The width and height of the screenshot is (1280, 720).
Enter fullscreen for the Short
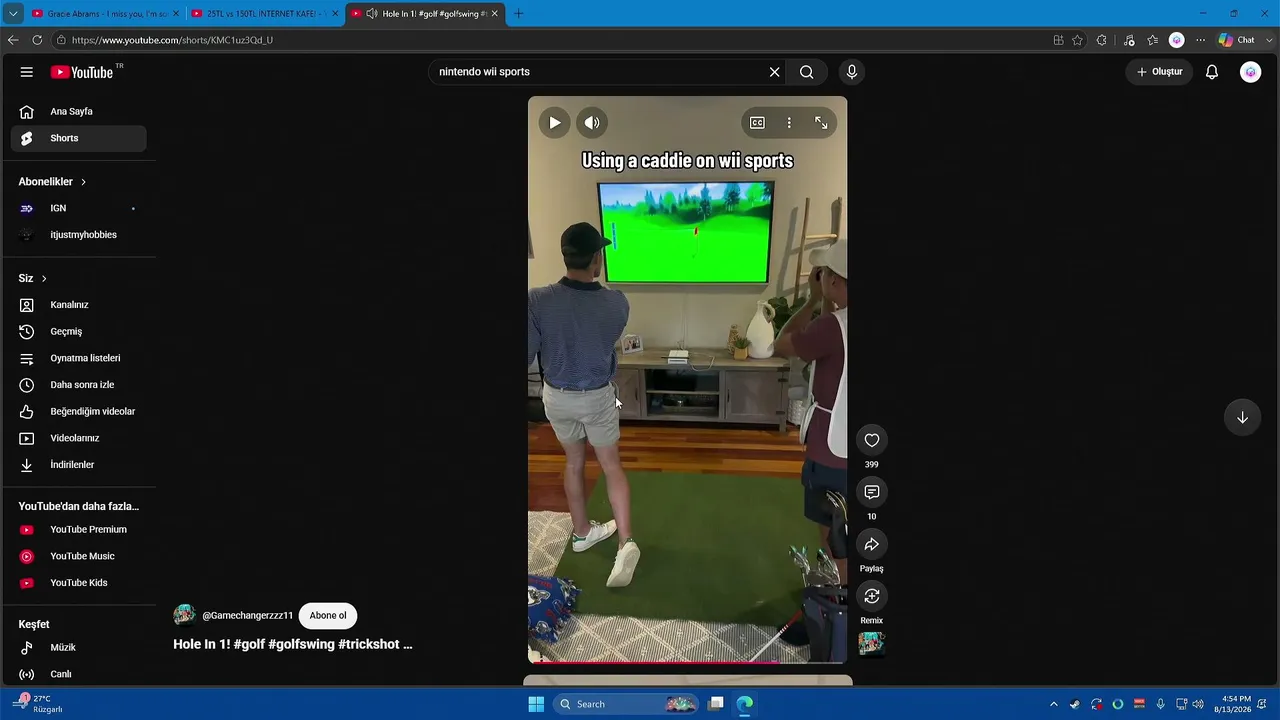(x=821, y=123)
